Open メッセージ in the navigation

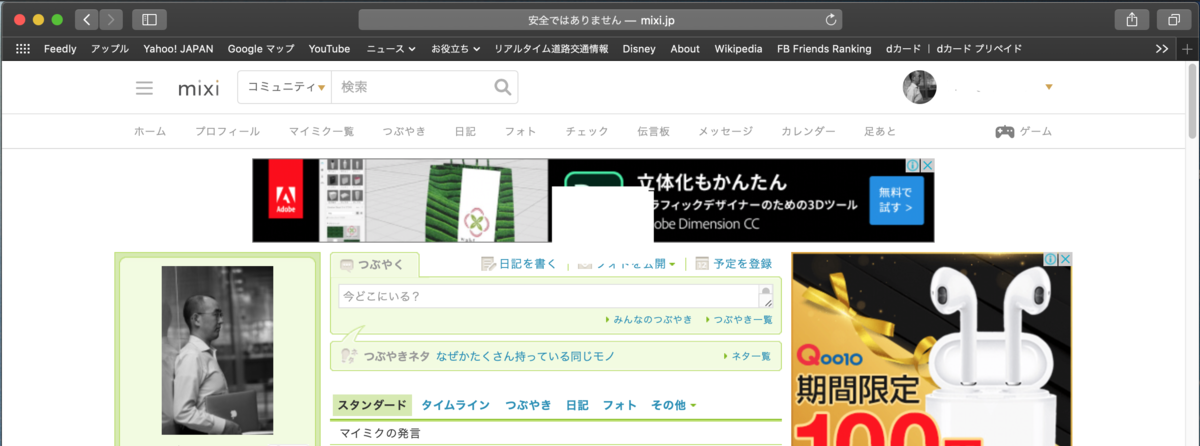point(725,131)
